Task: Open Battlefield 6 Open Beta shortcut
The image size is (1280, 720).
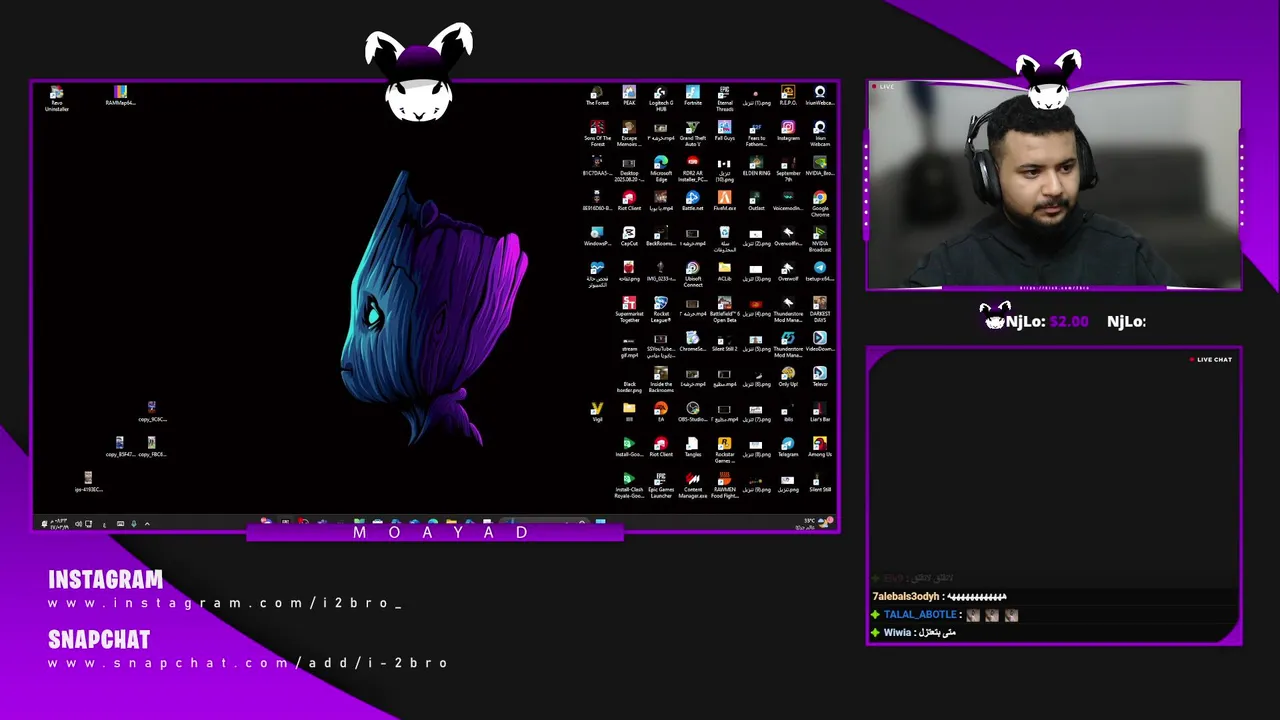Action: point(725,309)
